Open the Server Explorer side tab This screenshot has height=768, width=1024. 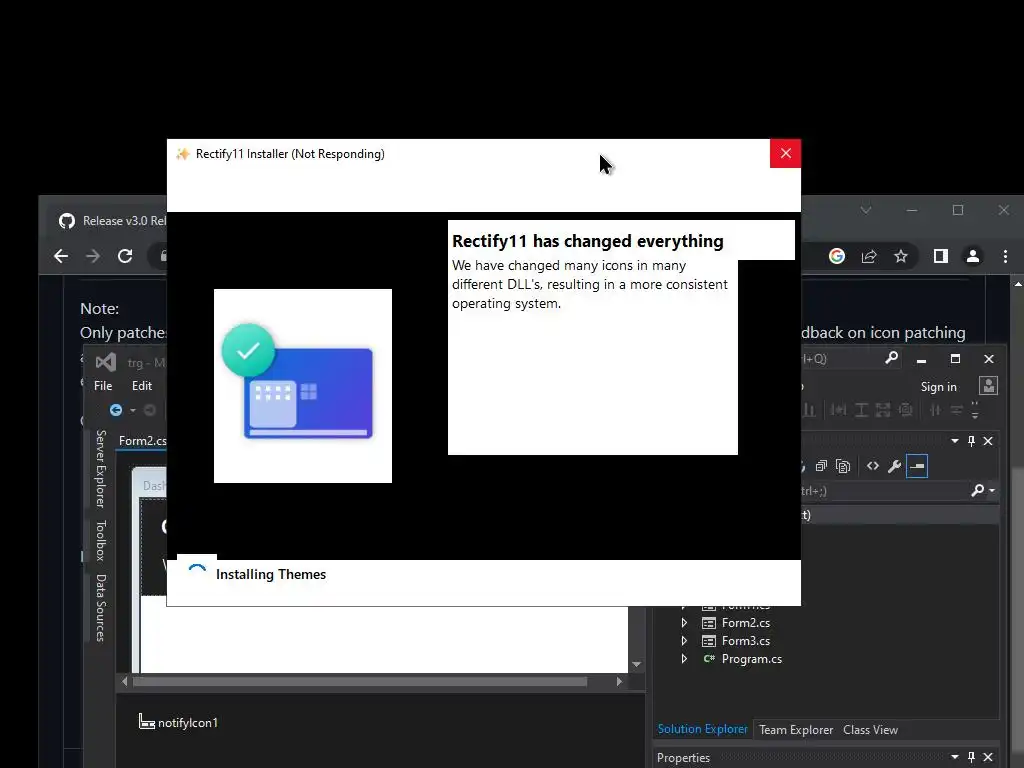(x=101, y=468)
